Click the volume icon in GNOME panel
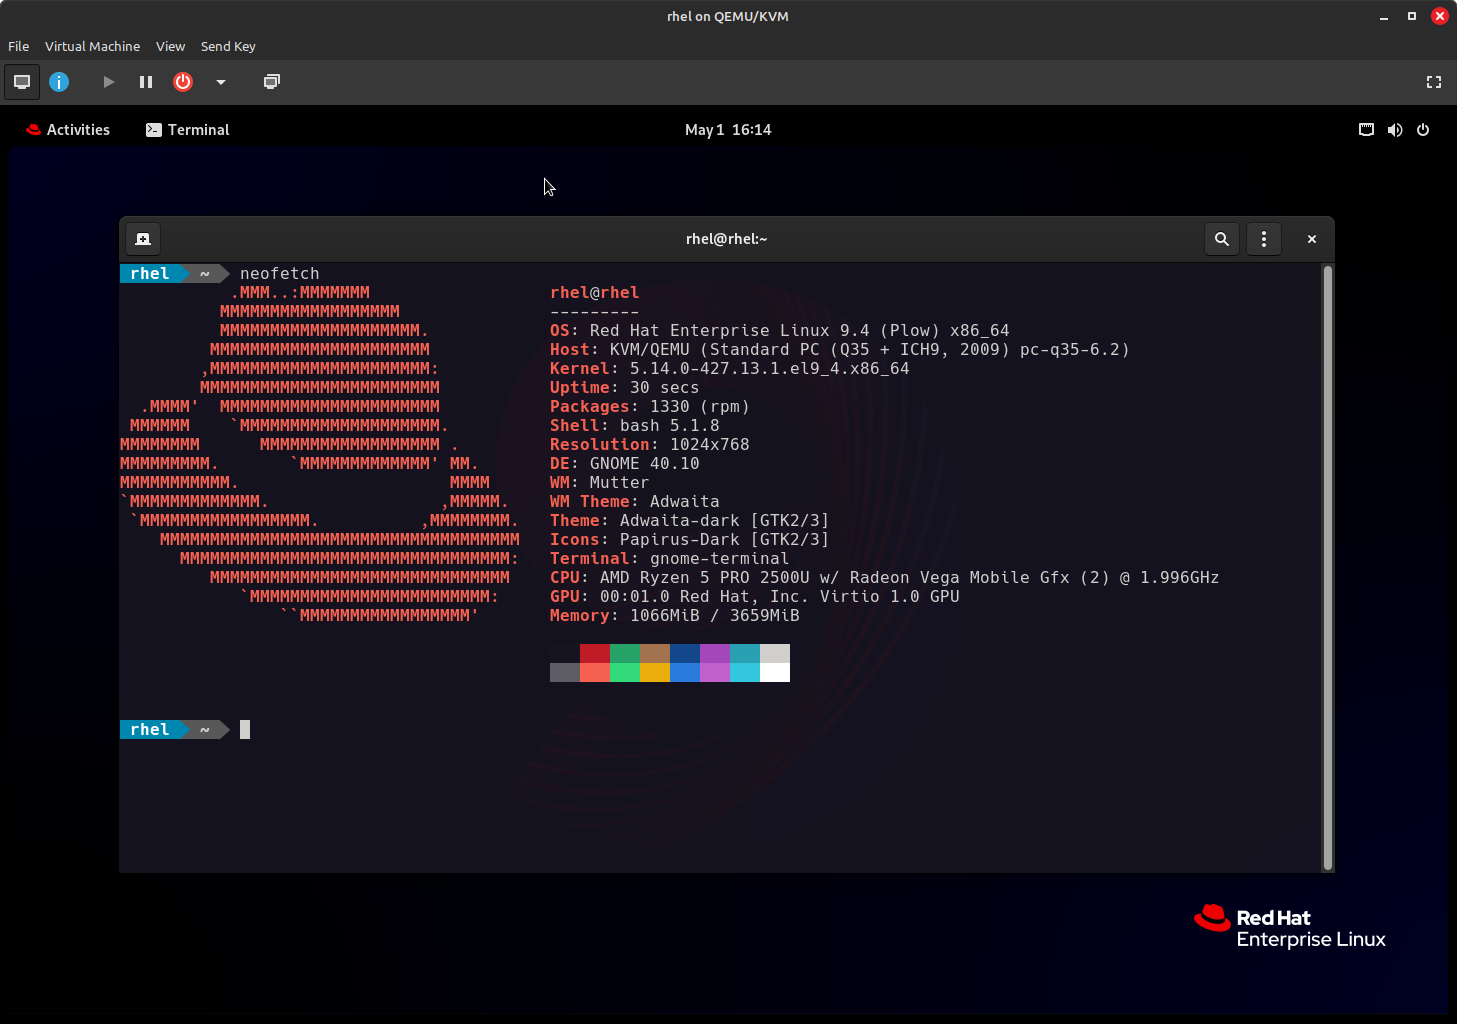The width and height of the screenshot is (1457, 1024). (1395, 130)
